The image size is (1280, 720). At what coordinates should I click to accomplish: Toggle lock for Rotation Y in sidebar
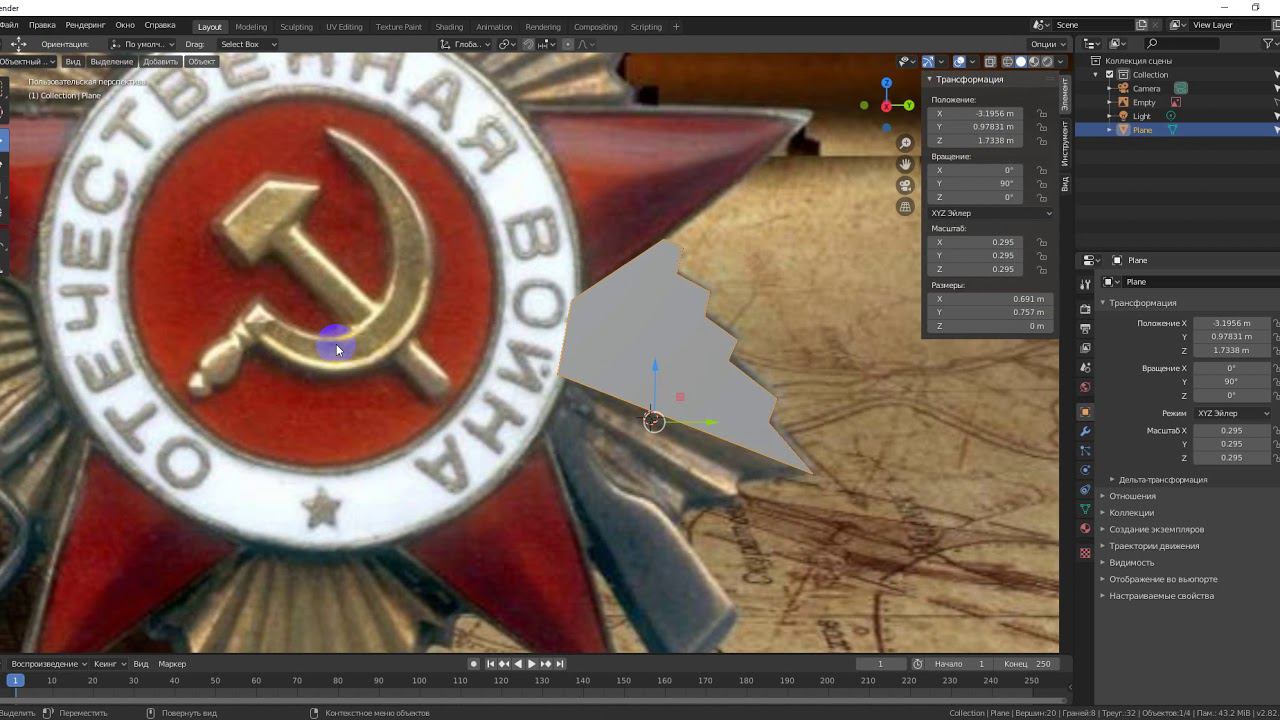[x=1042, y=184]
